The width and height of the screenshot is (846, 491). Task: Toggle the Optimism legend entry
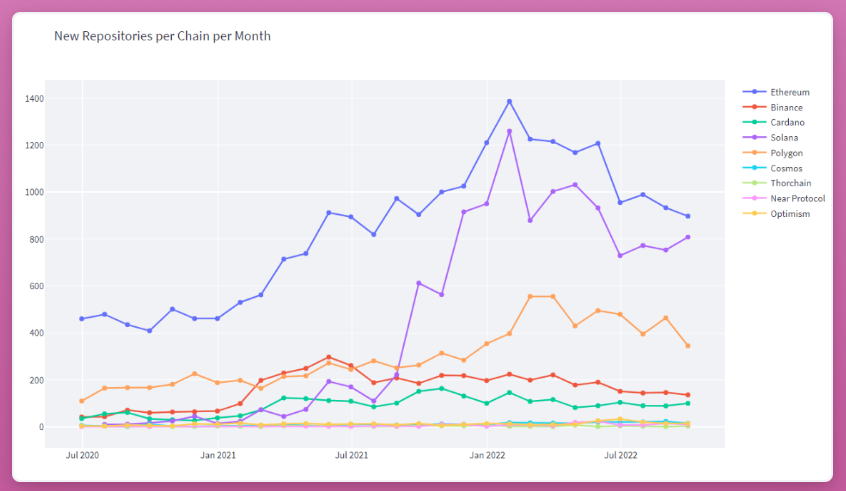pos(776,214)
